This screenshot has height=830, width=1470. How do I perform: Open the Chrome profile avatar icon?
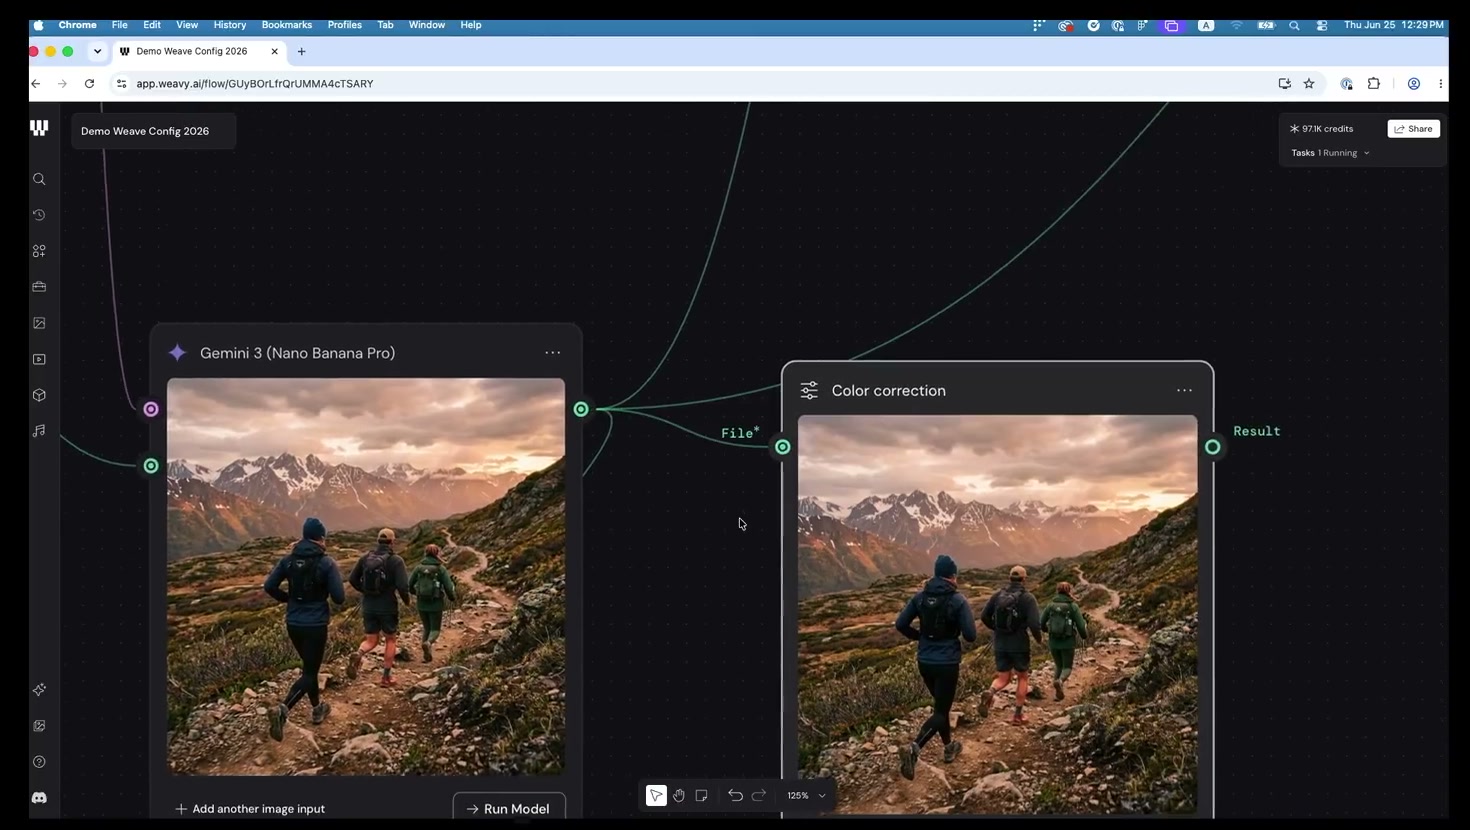(x=1414, y=84)
